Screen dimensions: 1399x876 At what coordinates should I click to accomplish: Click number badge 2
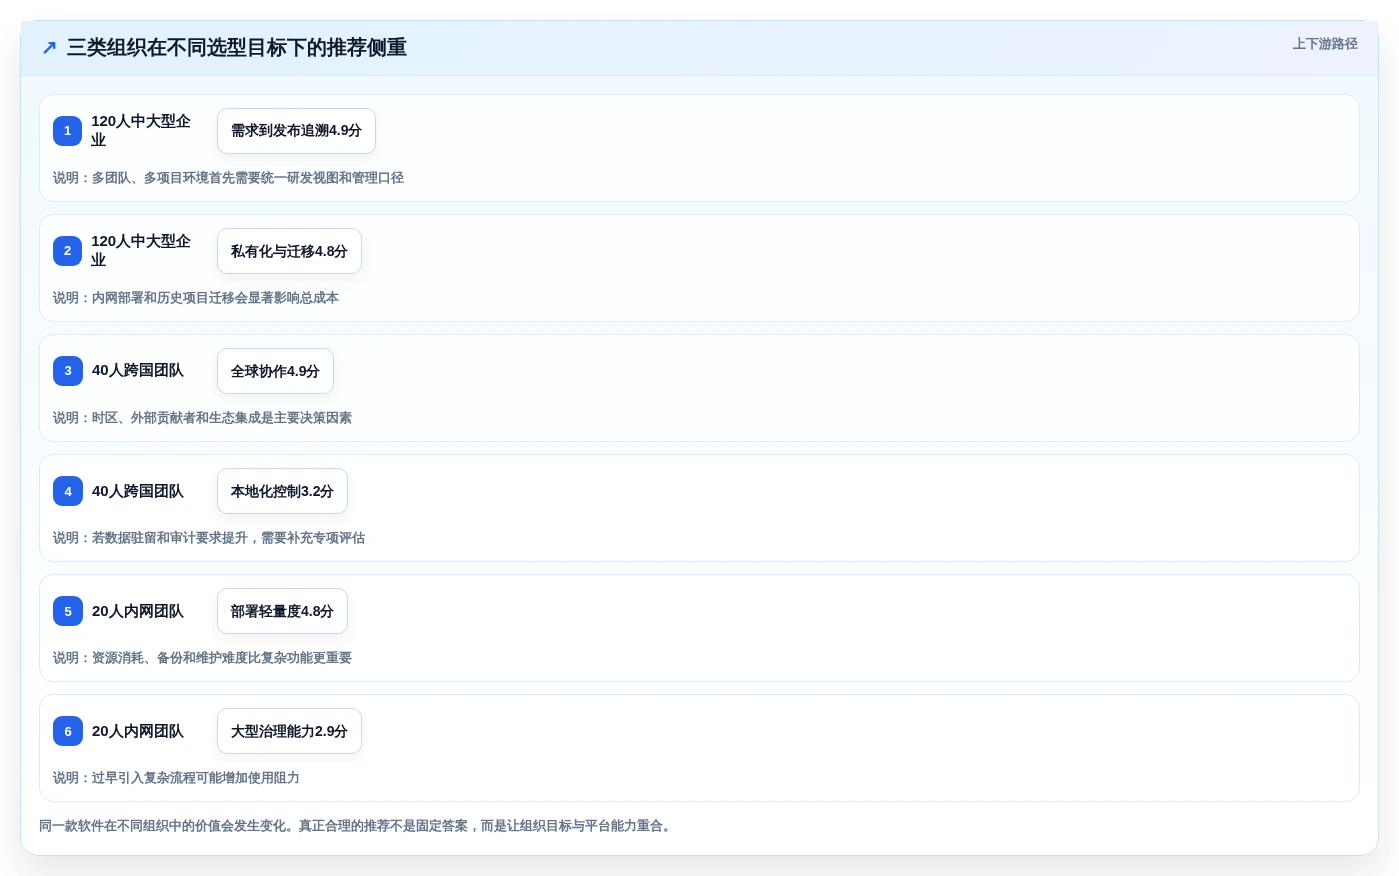tap(67, 251)
